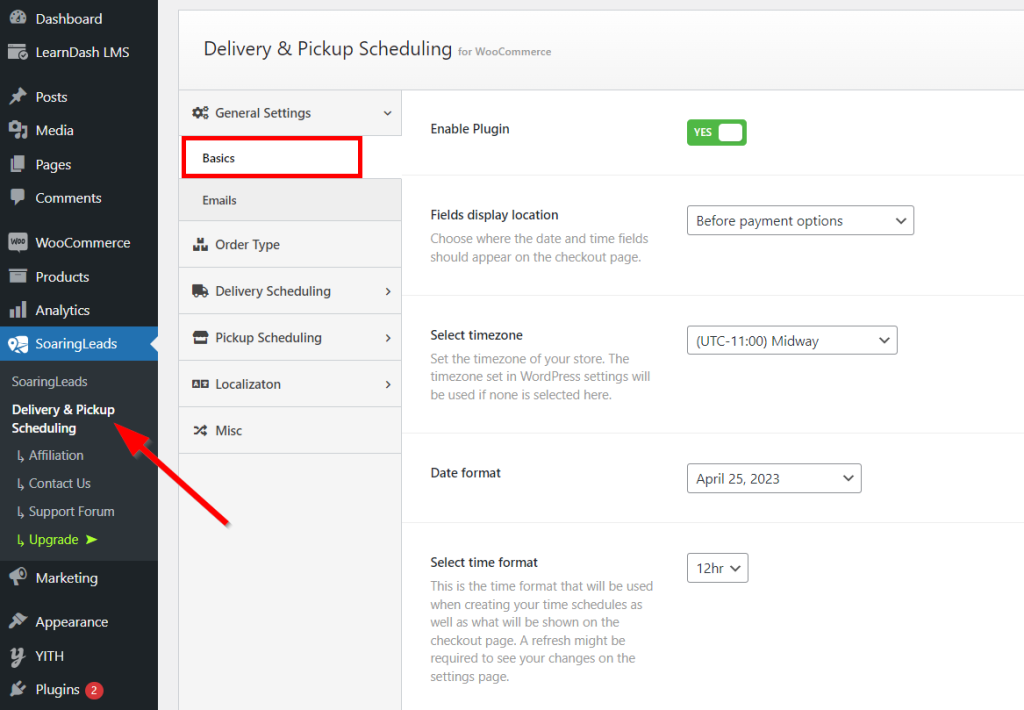Open Pickup Scheduling settings tab
This screenshot has width=1024, height=710.
[290, 337]
